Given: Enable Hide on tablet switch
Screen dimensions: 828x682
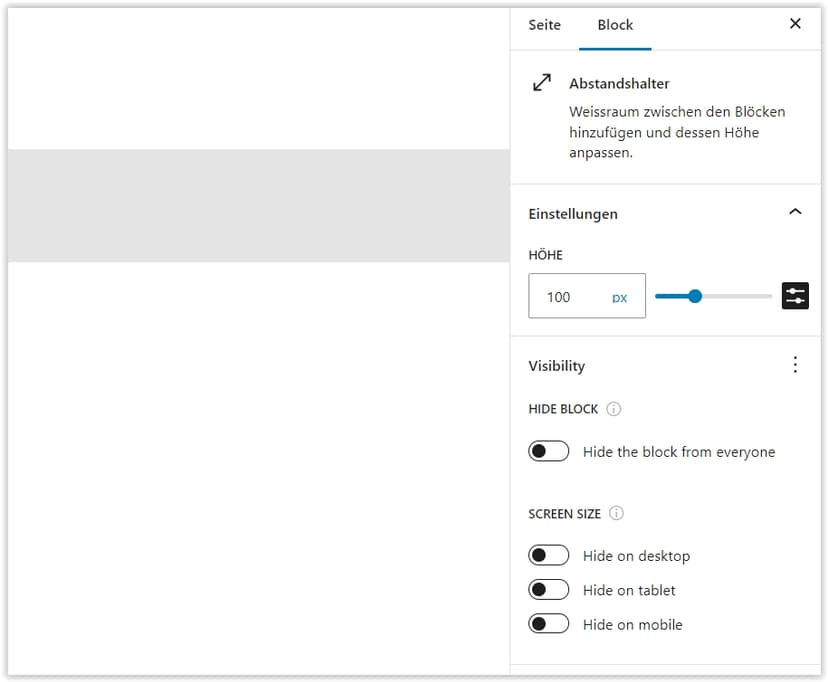Looking at the screenshot, I should tap(549, 590).
